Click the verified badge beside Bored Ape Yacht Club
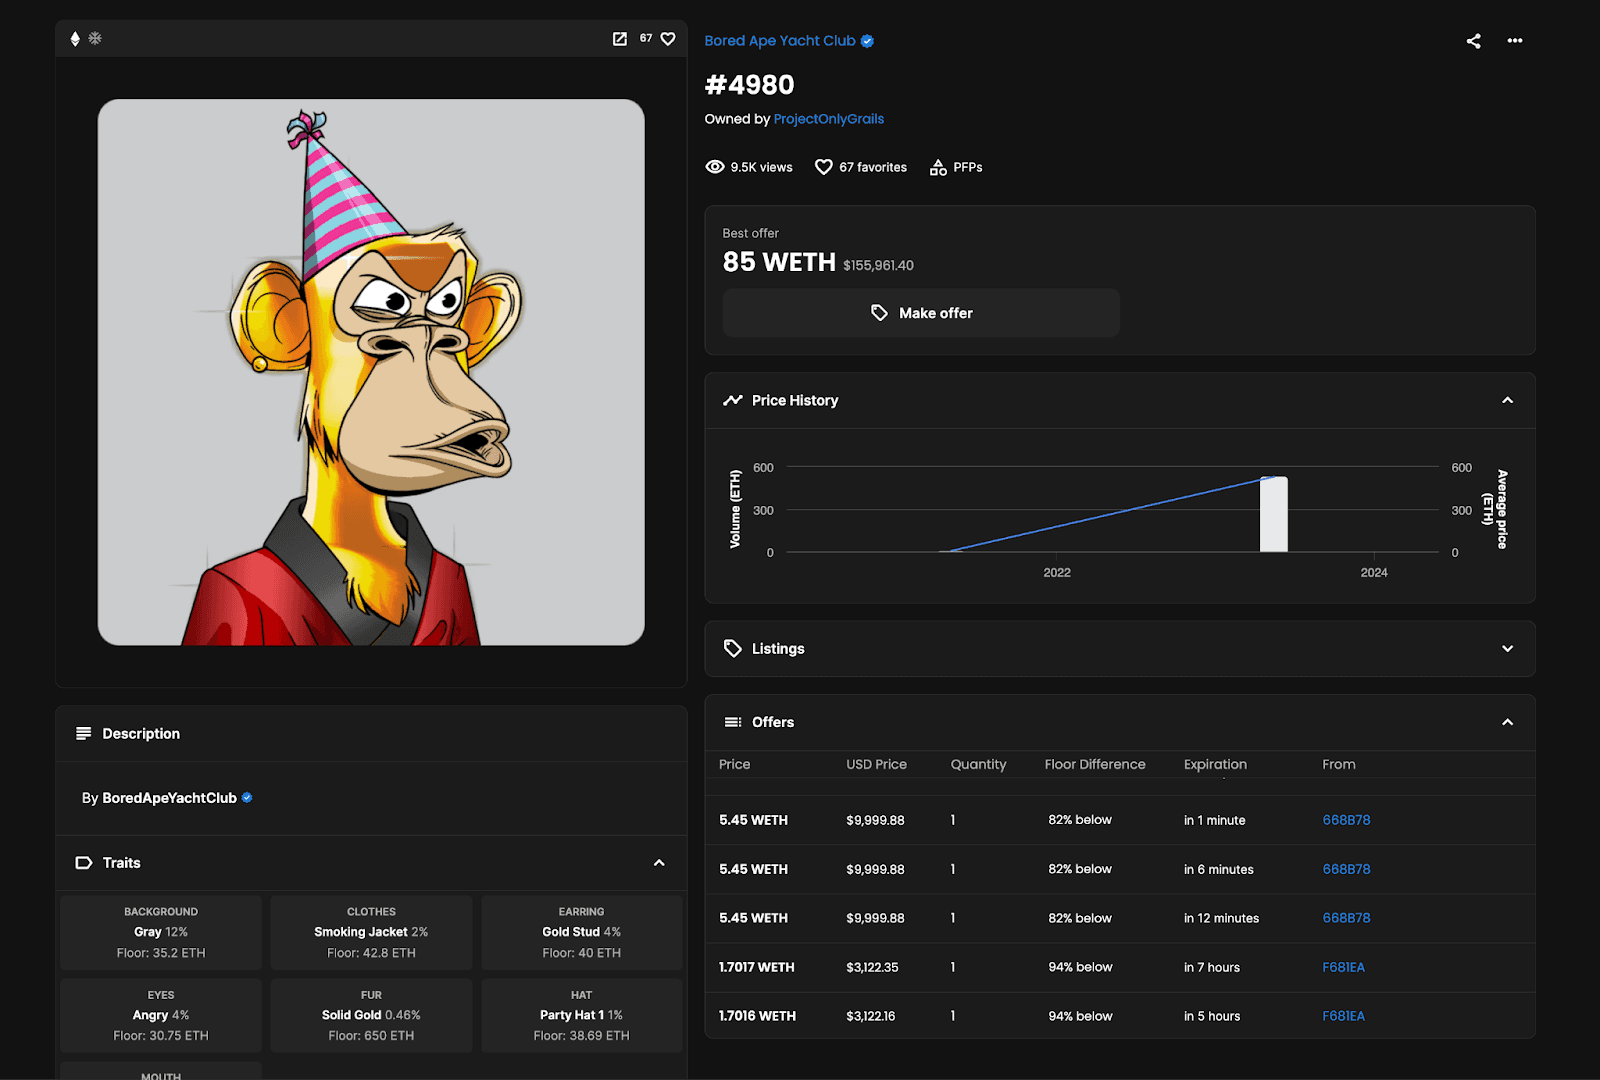 click(867, 41)
